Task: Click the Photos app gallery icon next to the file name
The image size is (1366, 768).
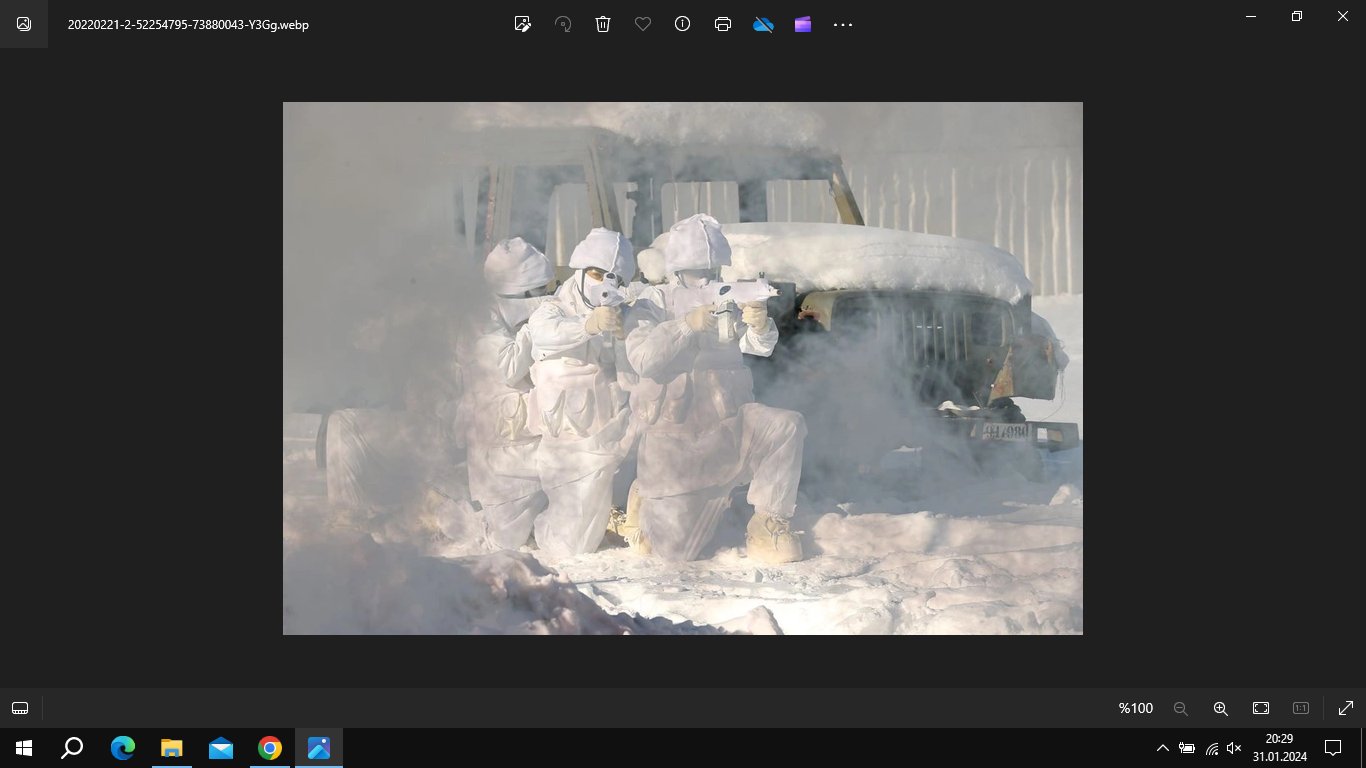Action: coord(24,24)
